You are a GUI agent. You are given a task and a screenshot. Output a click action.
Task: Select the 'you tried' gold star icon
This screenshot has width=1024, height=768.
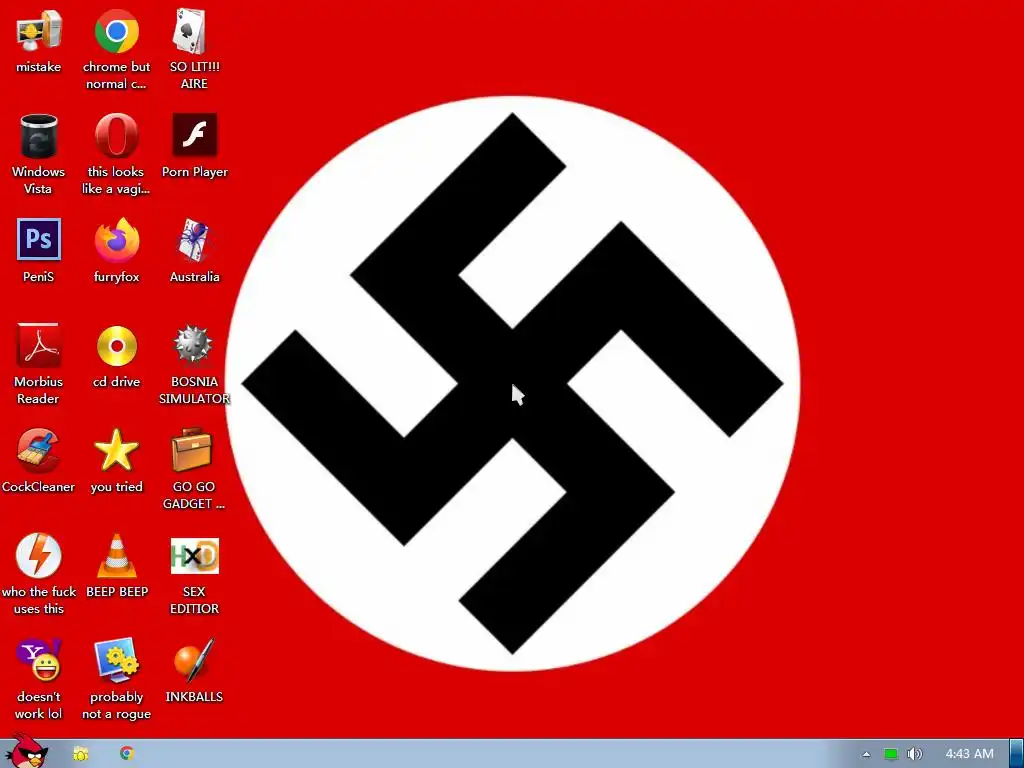click(116, 450)
